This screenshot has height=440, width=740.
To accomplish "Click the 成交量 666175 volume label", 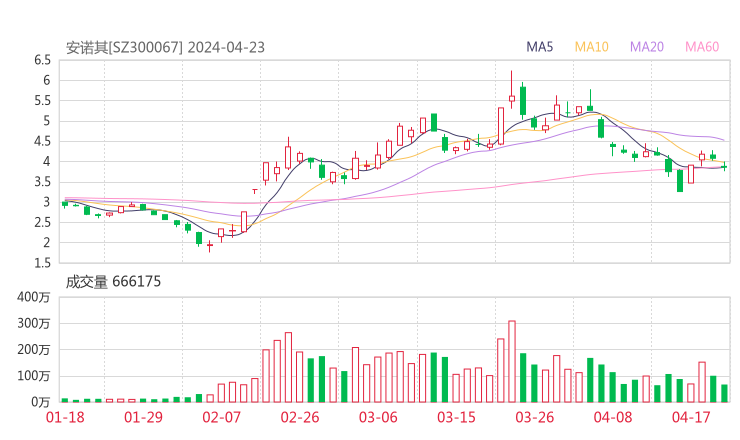I will tap(113, 282).
